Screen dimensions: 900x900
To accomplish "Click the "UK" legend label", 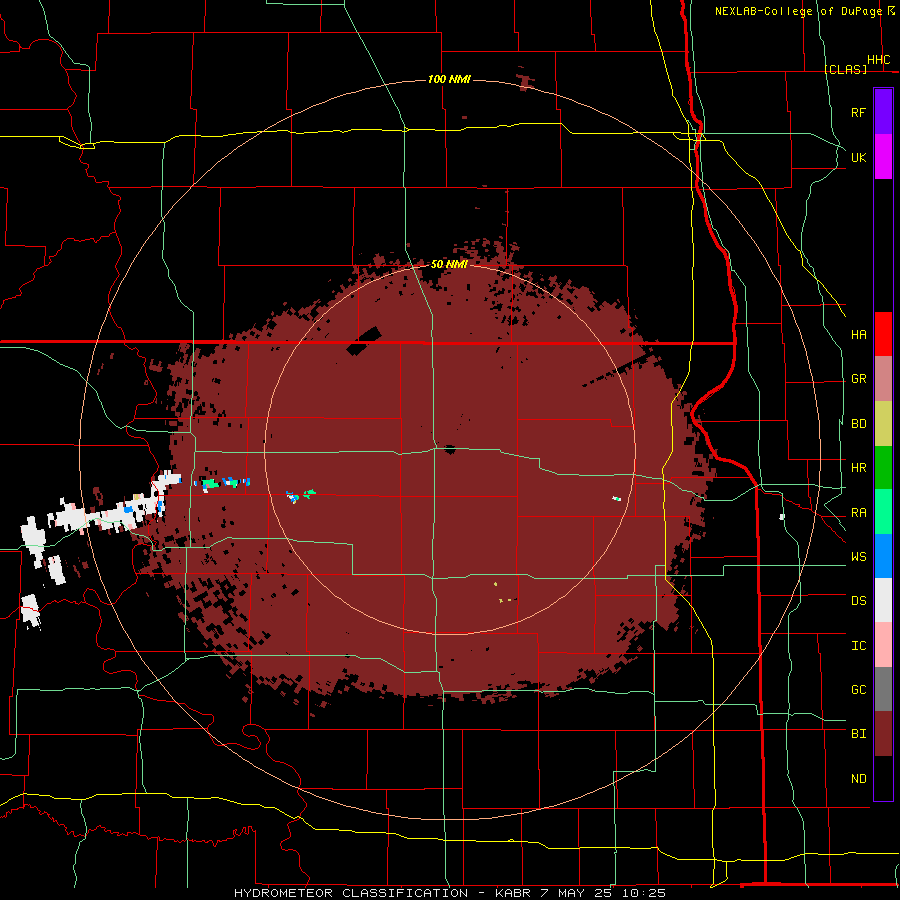I will [858, 157].
